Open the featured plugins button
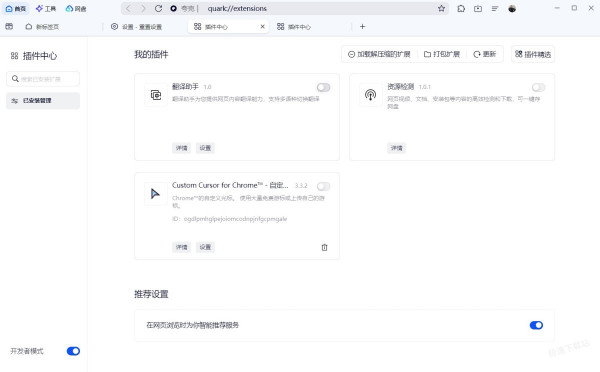The width and height of the screenshot is (600, 372). point(533,54)
